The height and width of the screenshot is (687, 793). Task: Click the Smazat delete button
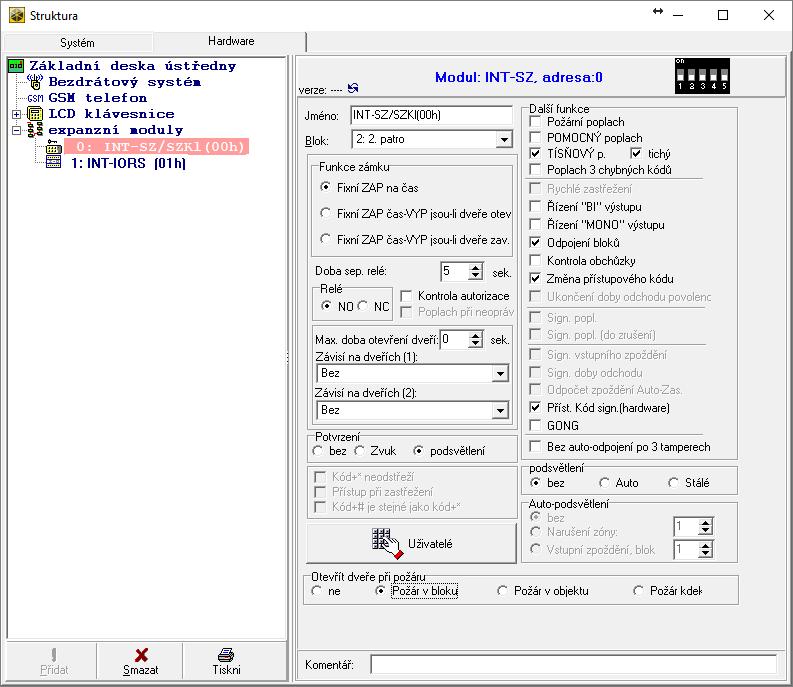point(140,662)
